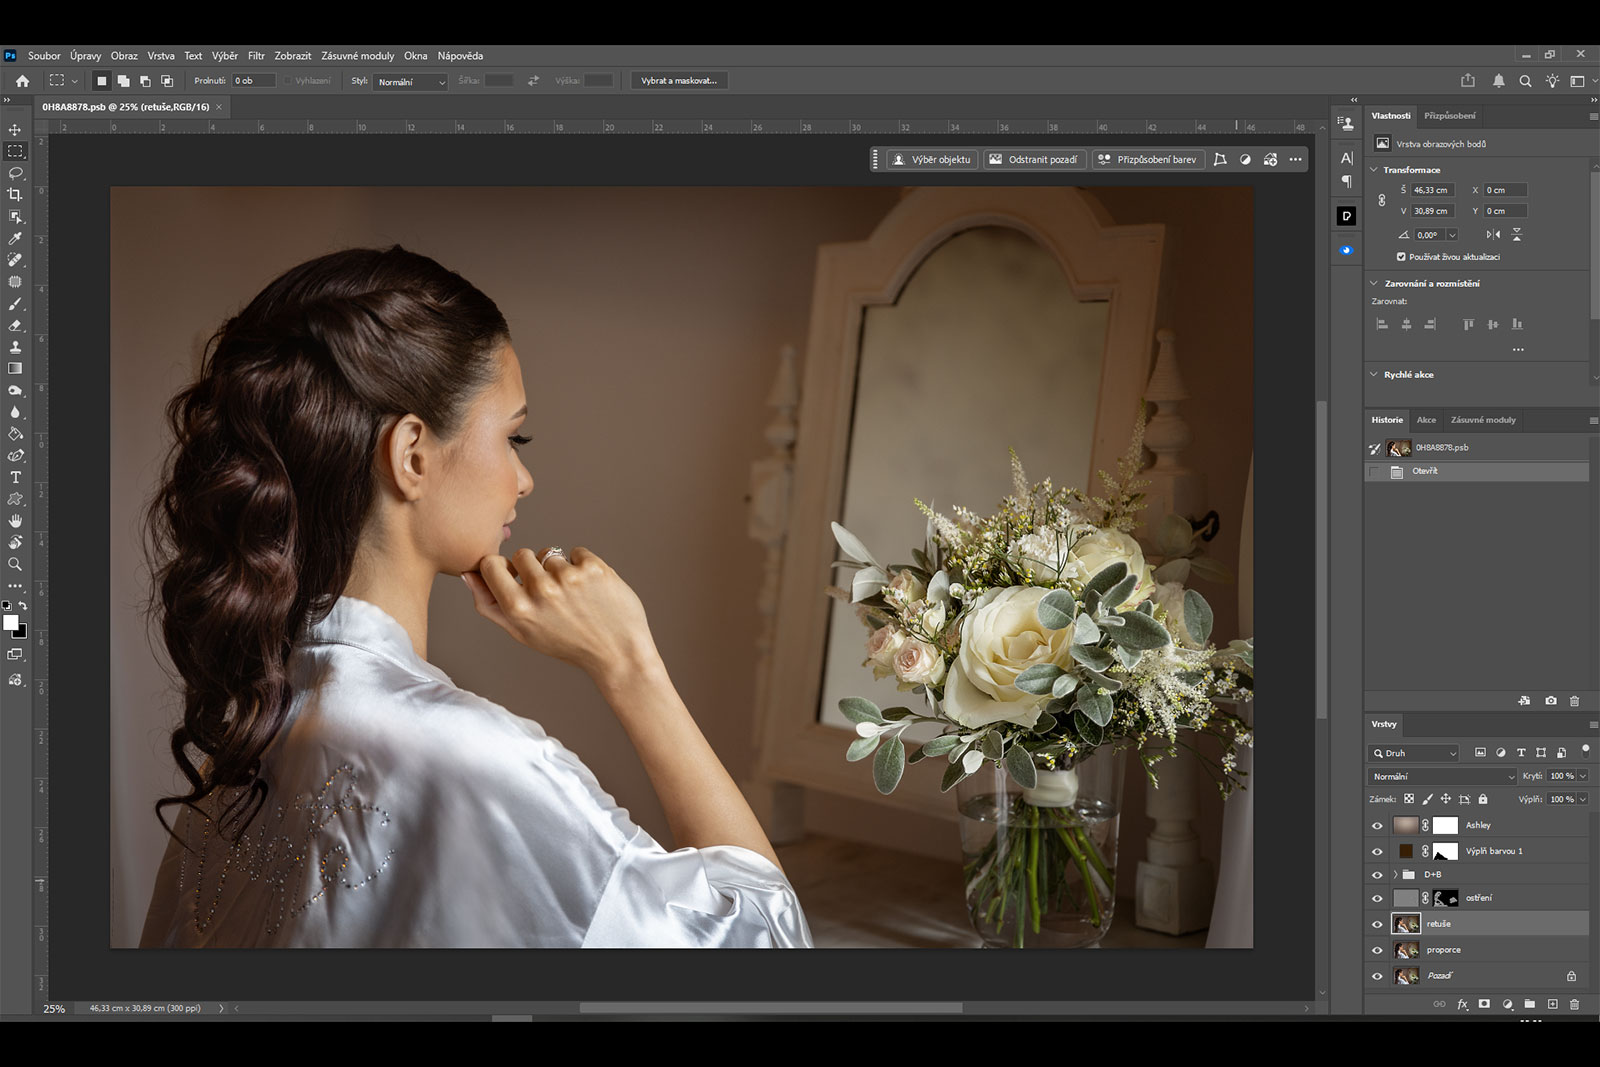
Task: Select the Hand tool
Action: click(15, 521)
